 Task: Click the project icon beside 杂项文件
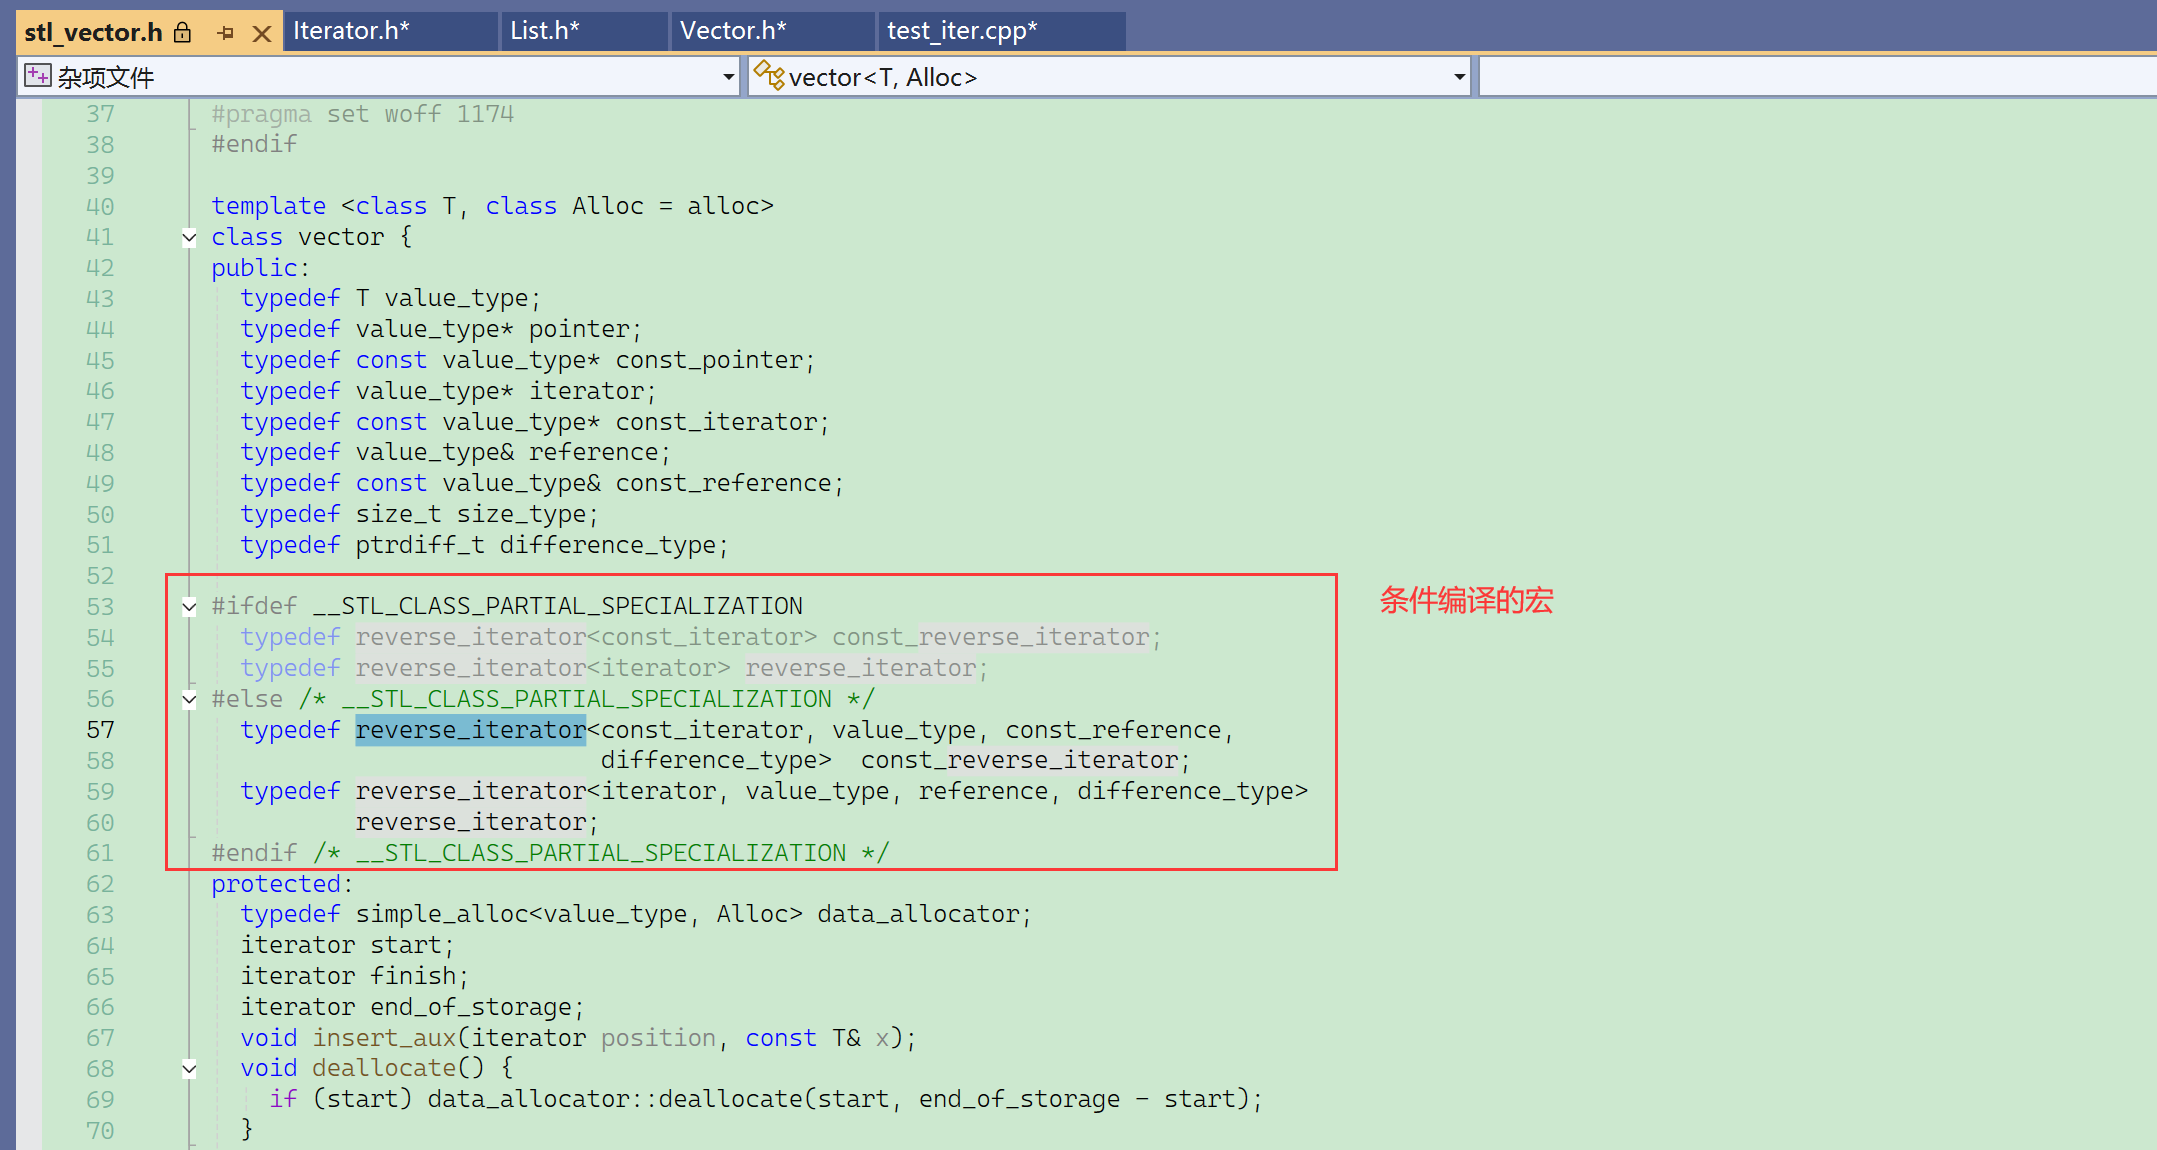click(x=38, y=76)
